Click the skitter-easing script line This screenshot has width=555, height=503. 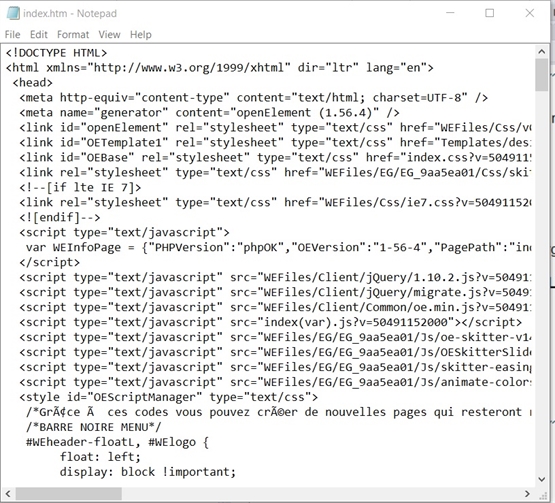click(x=275, y=367)
